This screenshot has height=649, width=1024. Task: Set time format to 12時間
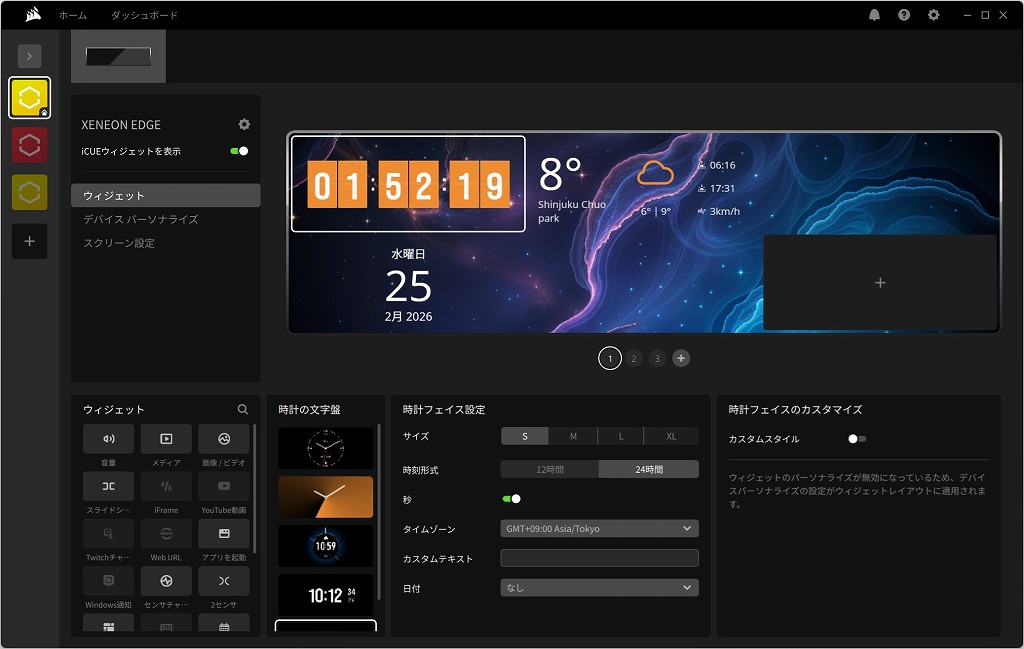pyautogui.click(x=550, y=469)
